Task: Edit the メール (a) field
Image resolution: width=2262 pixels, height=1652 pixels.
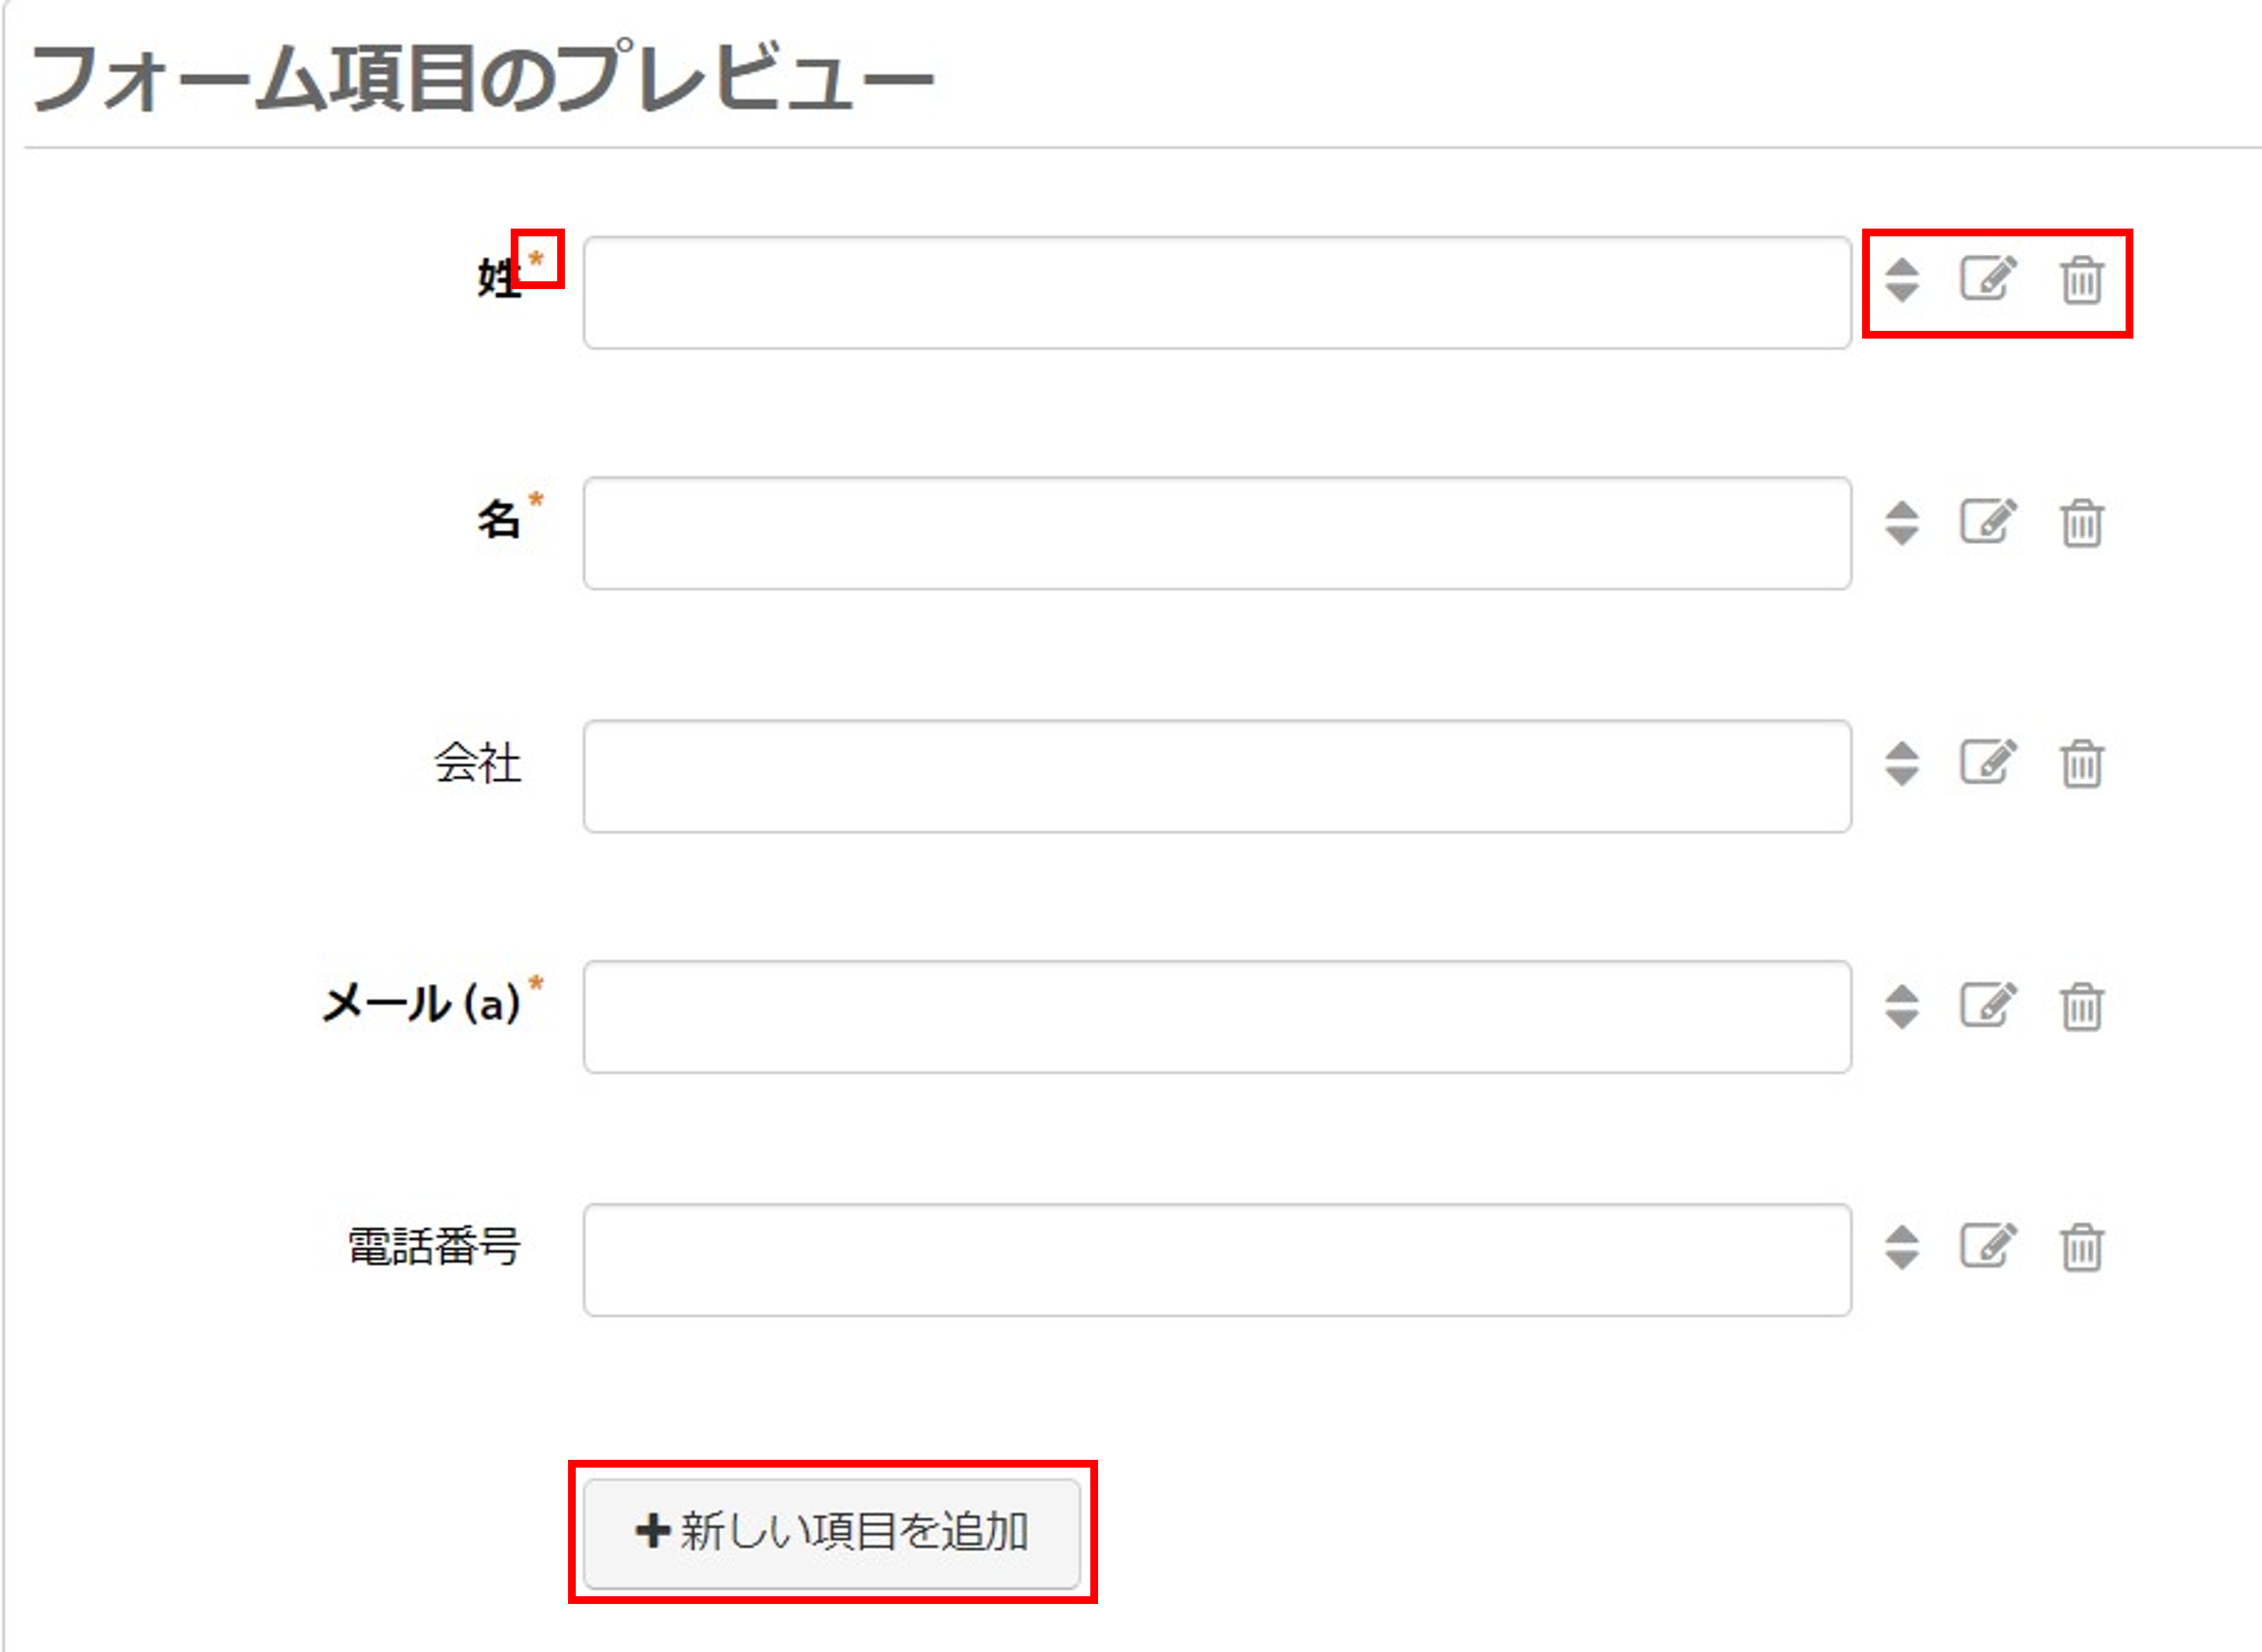Action: coord(1988,1005)
